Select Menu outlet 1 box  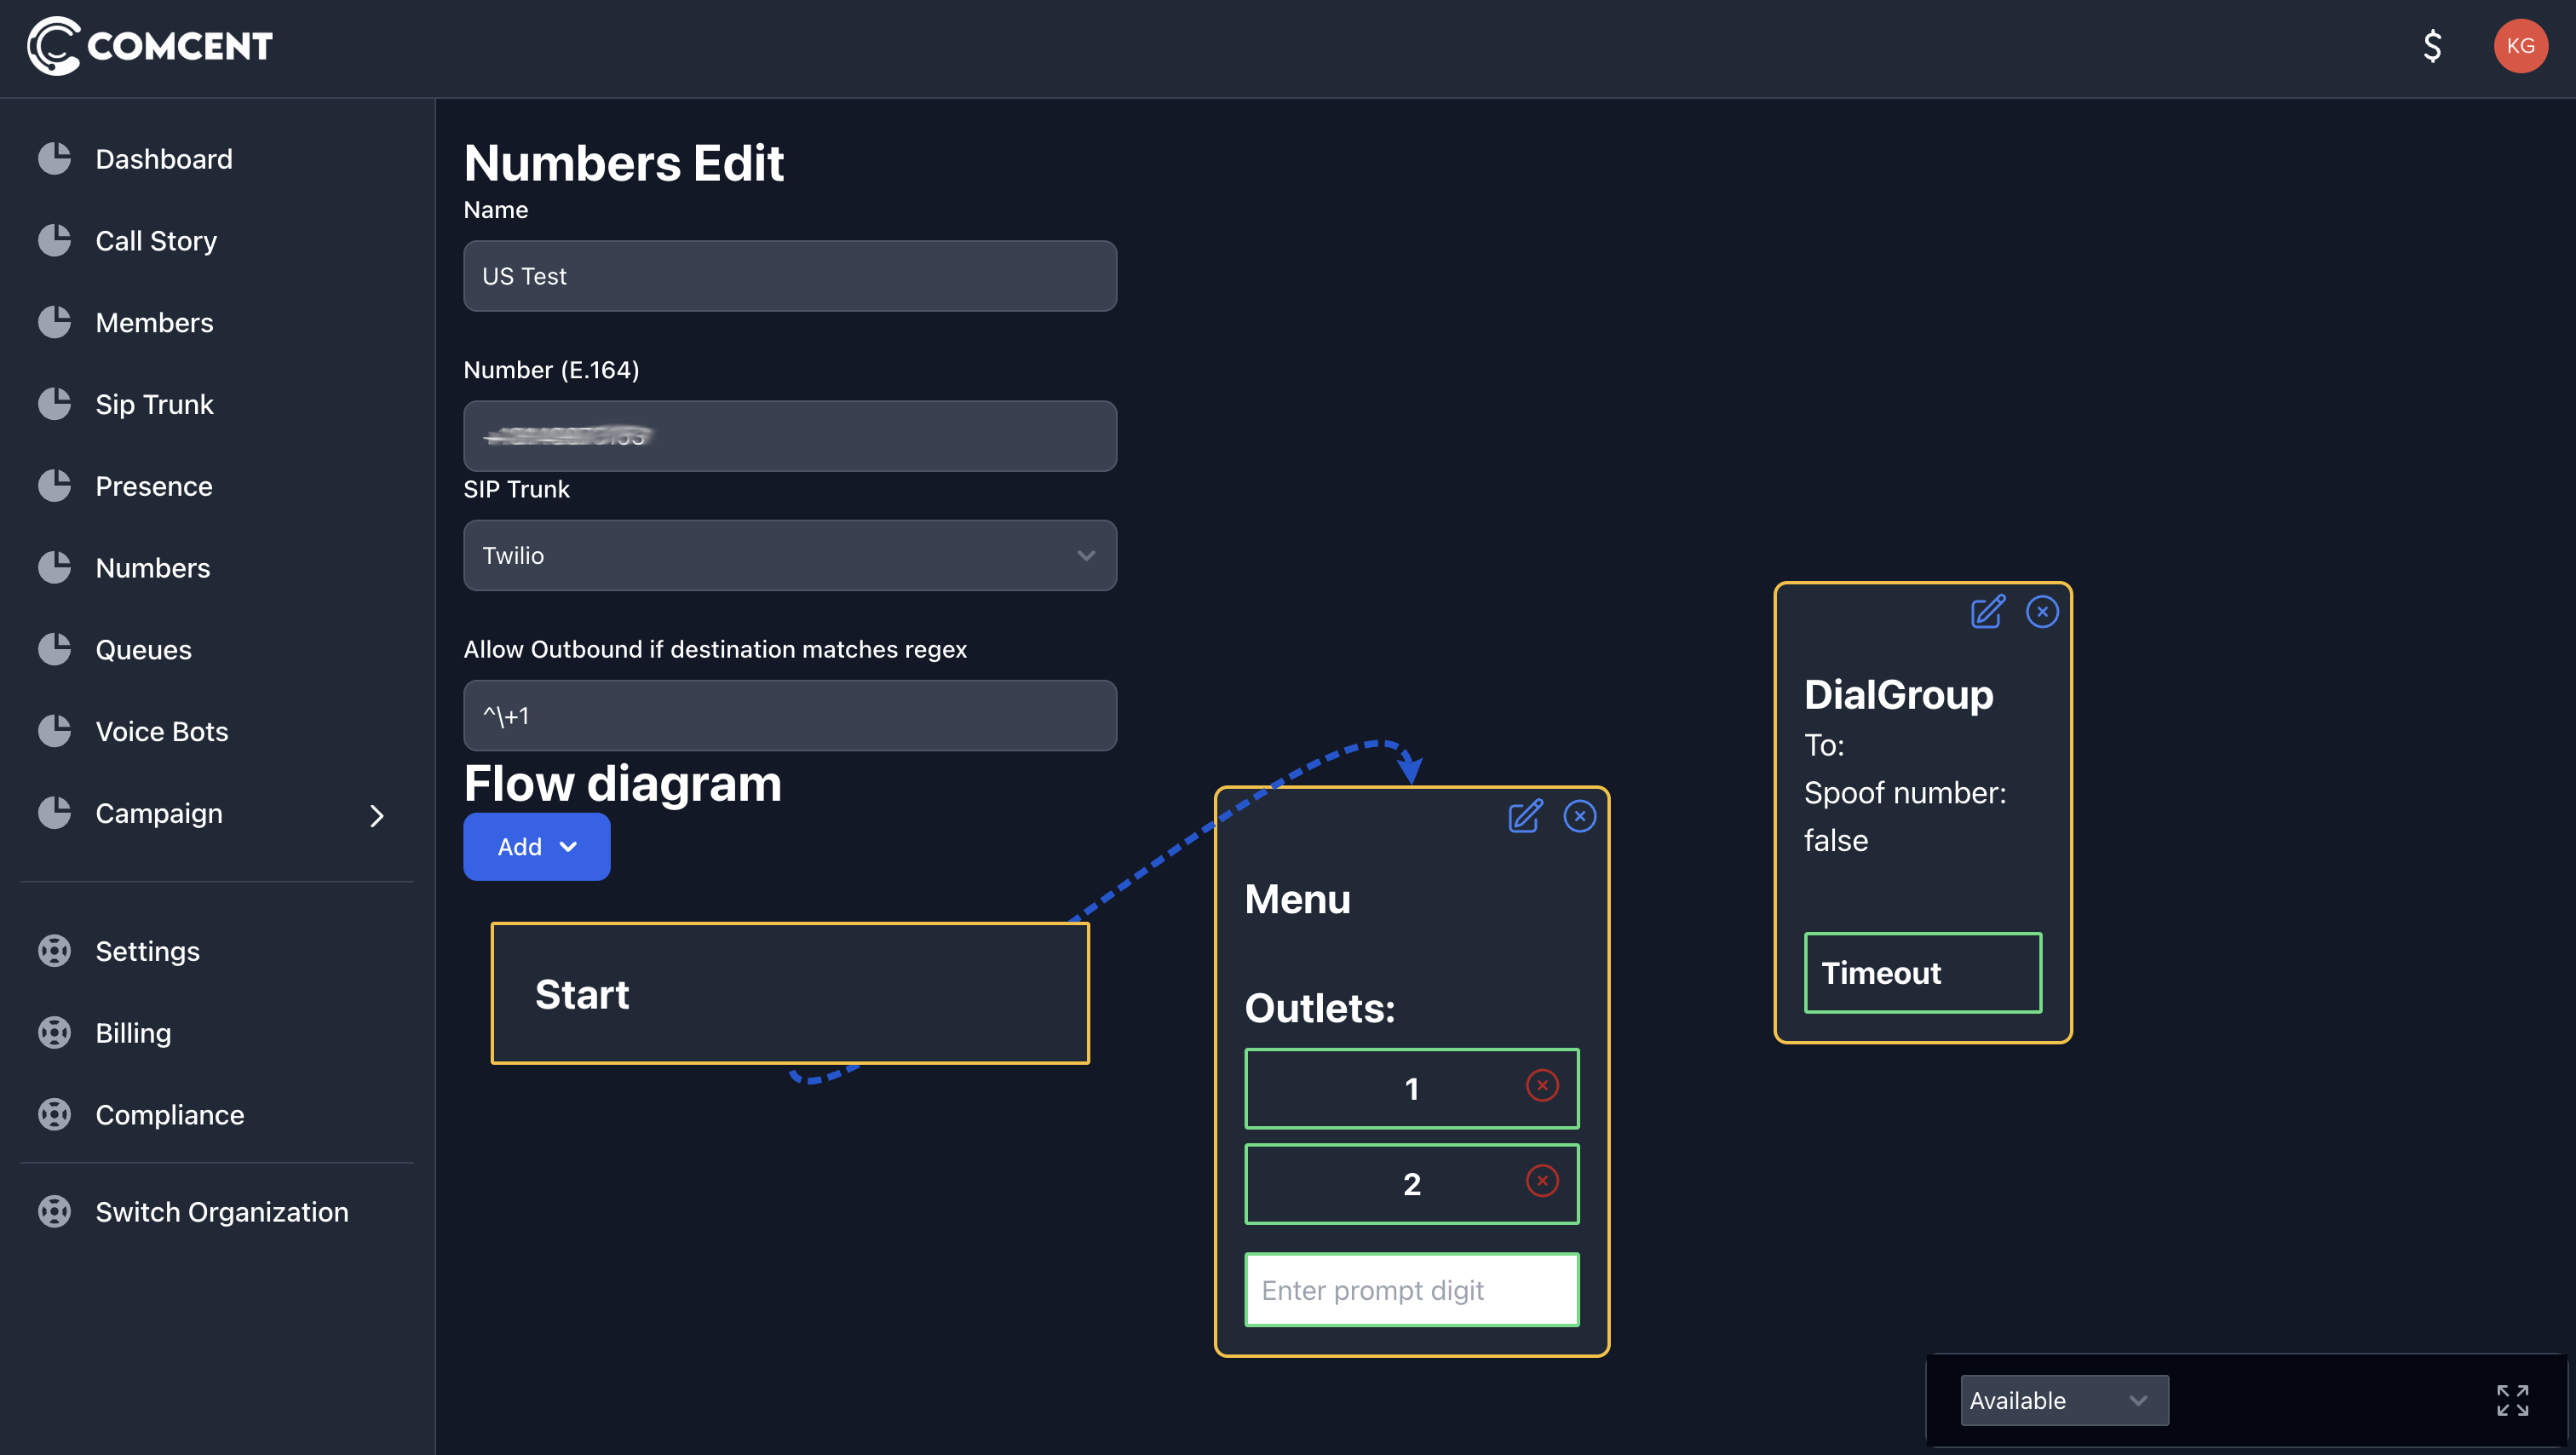pos(1412,1088)
